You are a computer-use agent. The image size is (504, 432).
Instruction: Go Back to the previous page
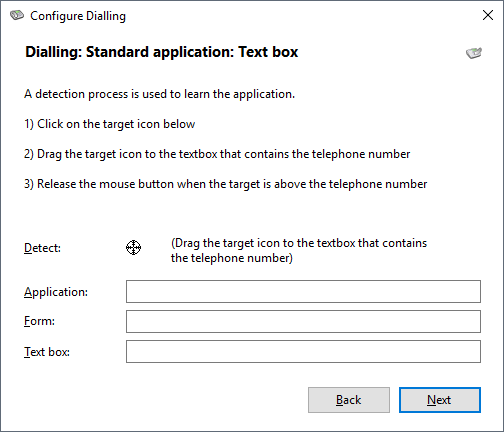(349, 400)
